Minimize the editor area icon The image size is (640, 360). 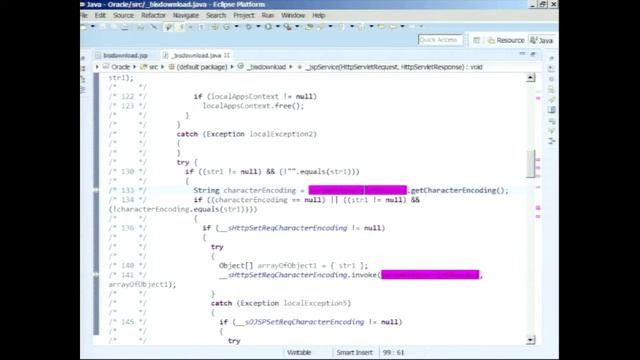522,53
